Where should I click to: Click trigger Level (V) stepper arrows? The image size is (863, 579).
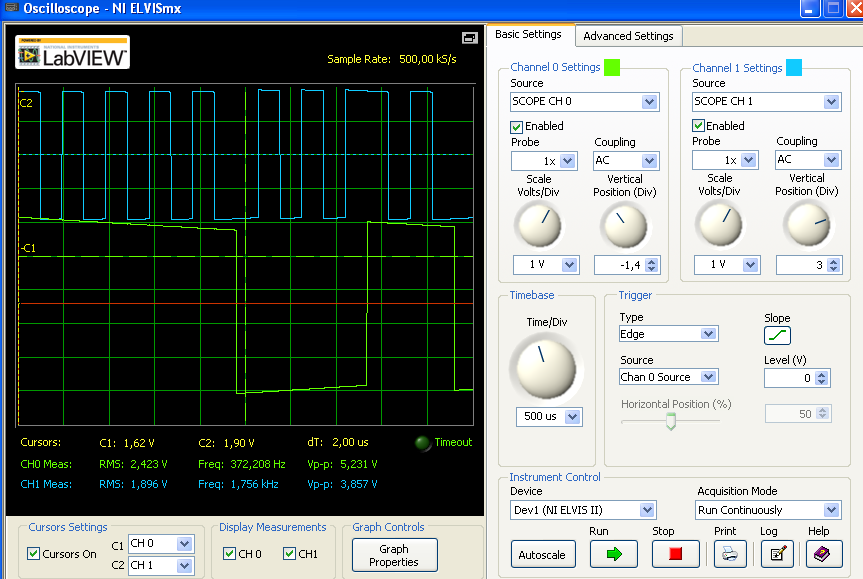click(822, 378)
